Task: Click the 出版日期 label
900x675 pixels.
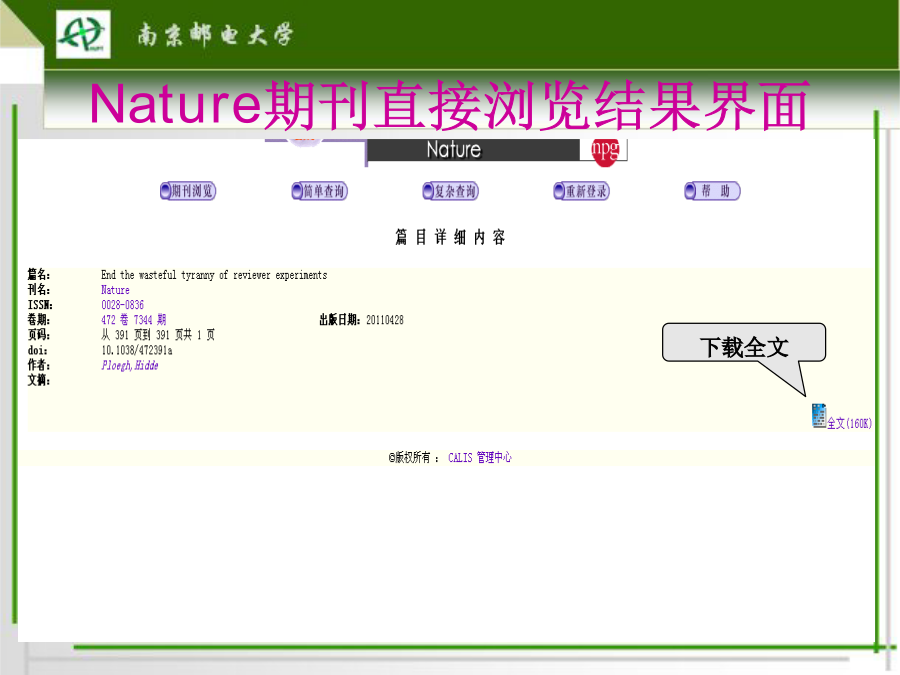Action: coord(341,320)
